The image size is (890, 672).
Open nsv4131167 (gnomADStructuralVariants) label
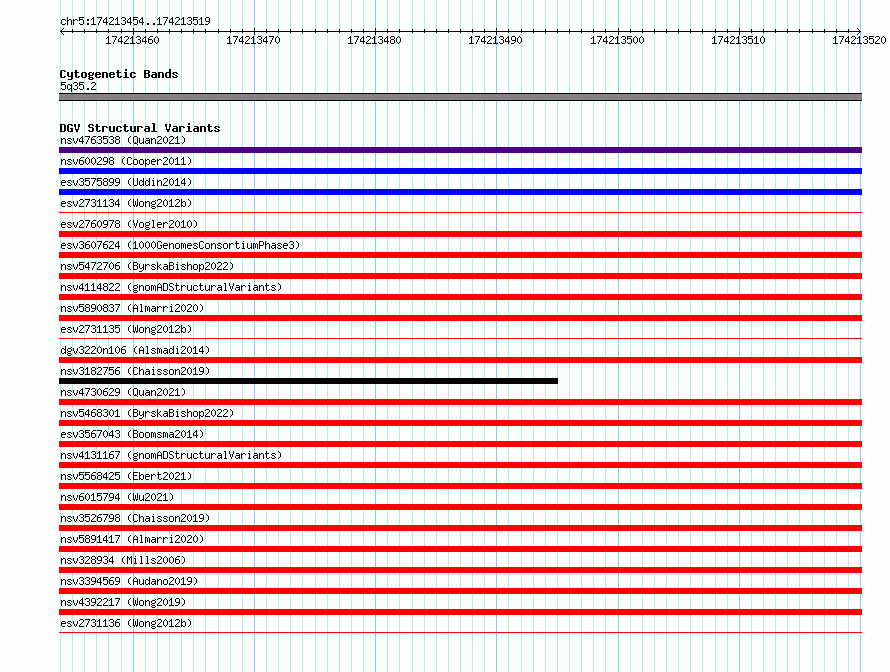(x=171, y=455)
